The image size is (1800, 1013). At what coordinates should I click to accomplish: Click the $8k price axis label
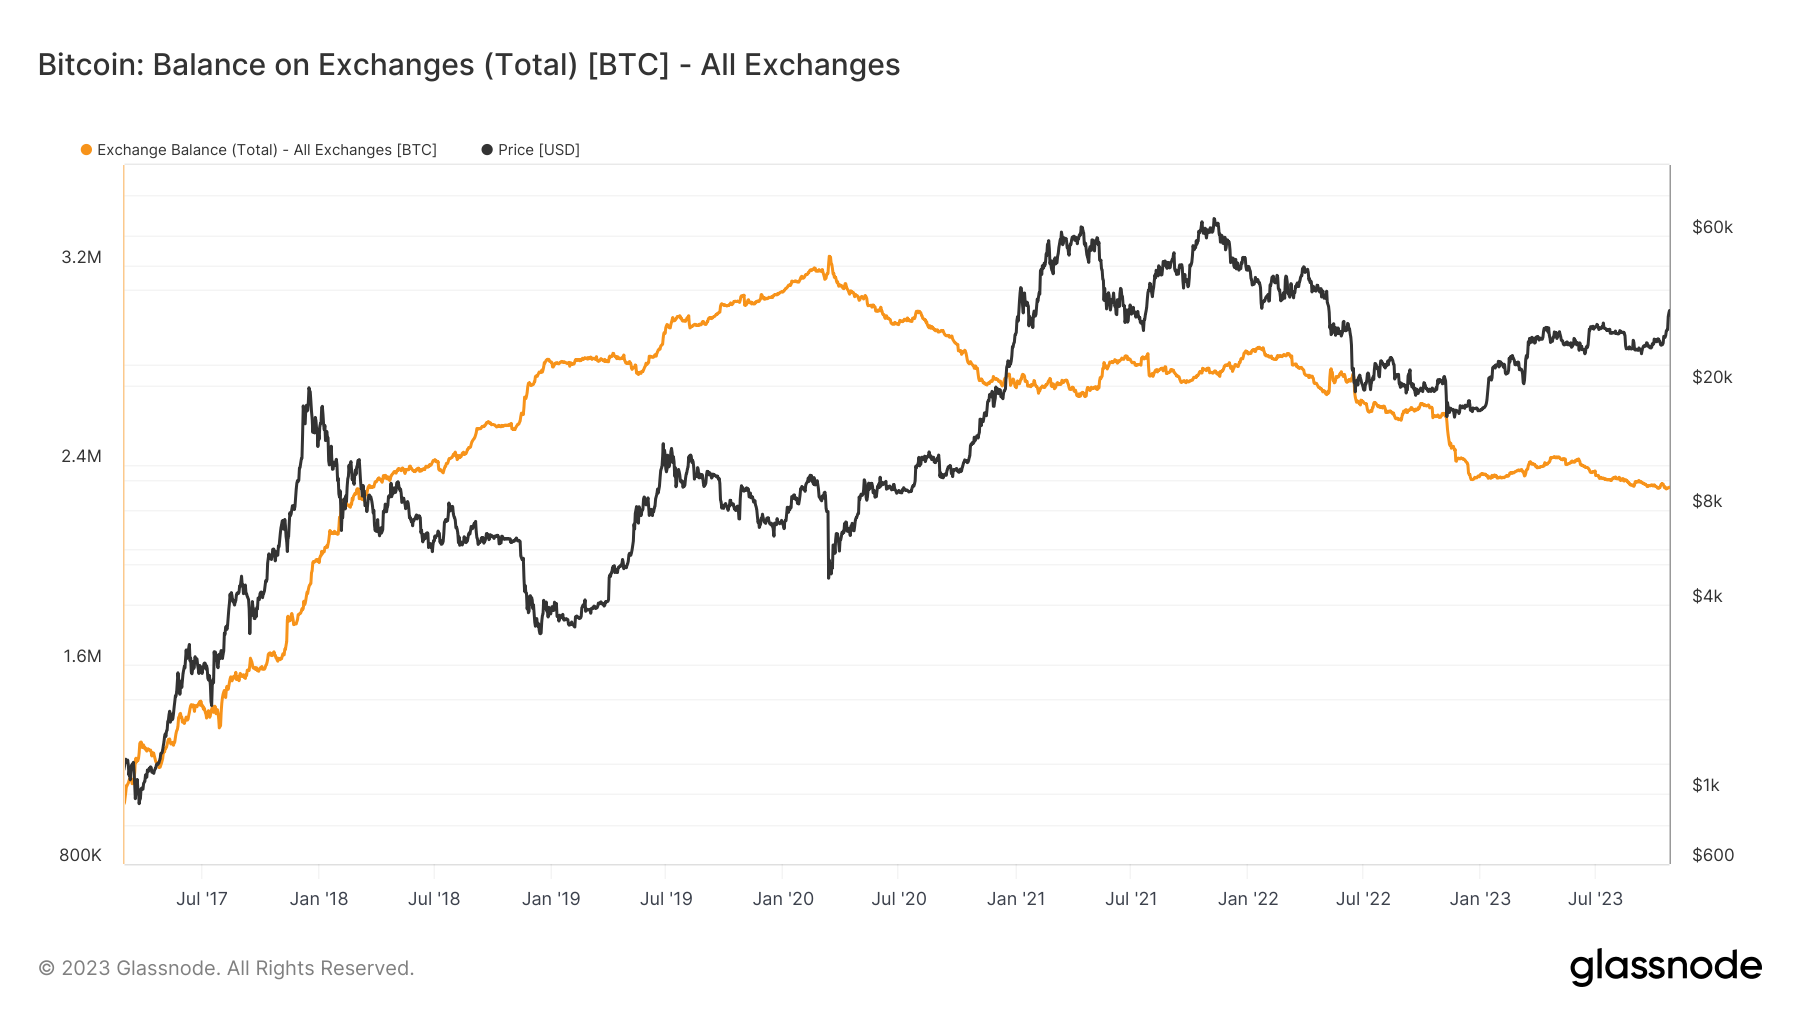tap(1707, 501)
